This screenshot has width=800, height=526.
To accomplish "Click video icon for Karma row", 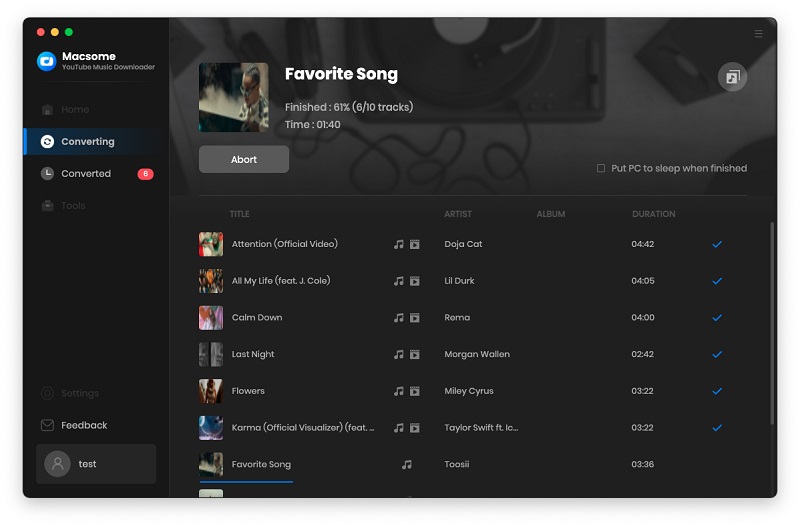I will point(415,428).
